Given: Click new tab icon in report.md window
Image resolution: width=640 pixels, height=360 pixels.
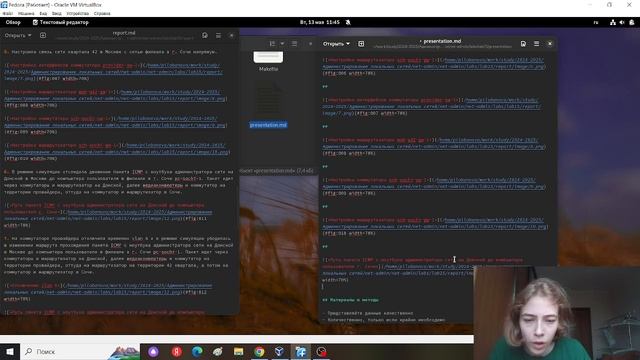Looking at the screenshot, I should pyautogui.click(x=43, y=36).
